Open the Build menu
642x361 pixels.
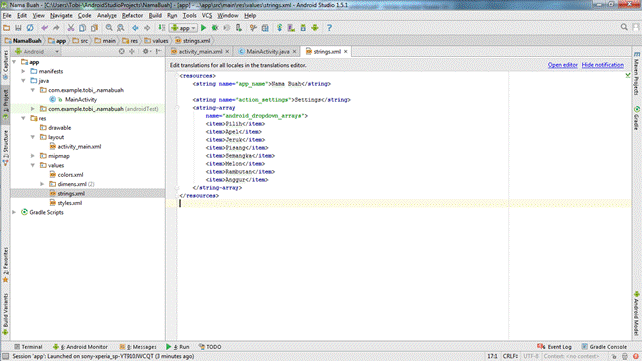coord(155,16)
